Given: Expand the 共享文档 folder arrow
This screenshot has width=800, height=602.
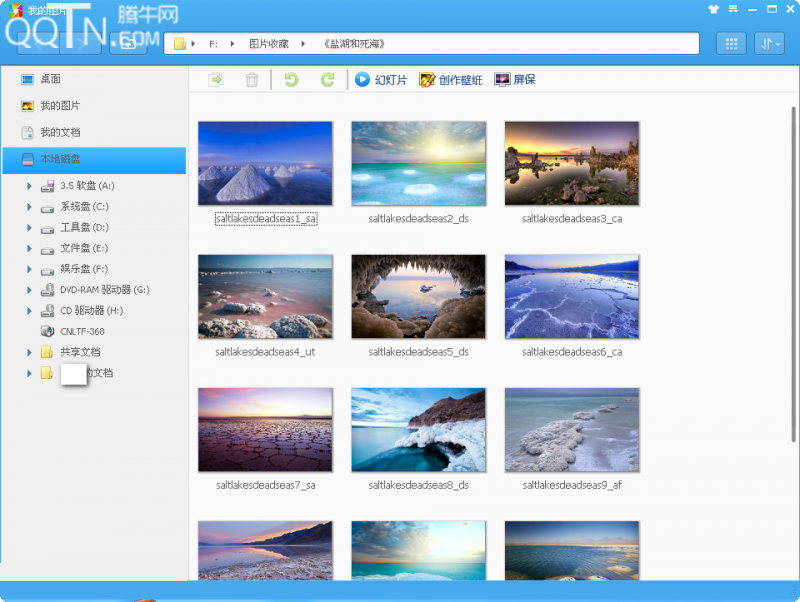Looking at the screenshot, I should (30, 352).
